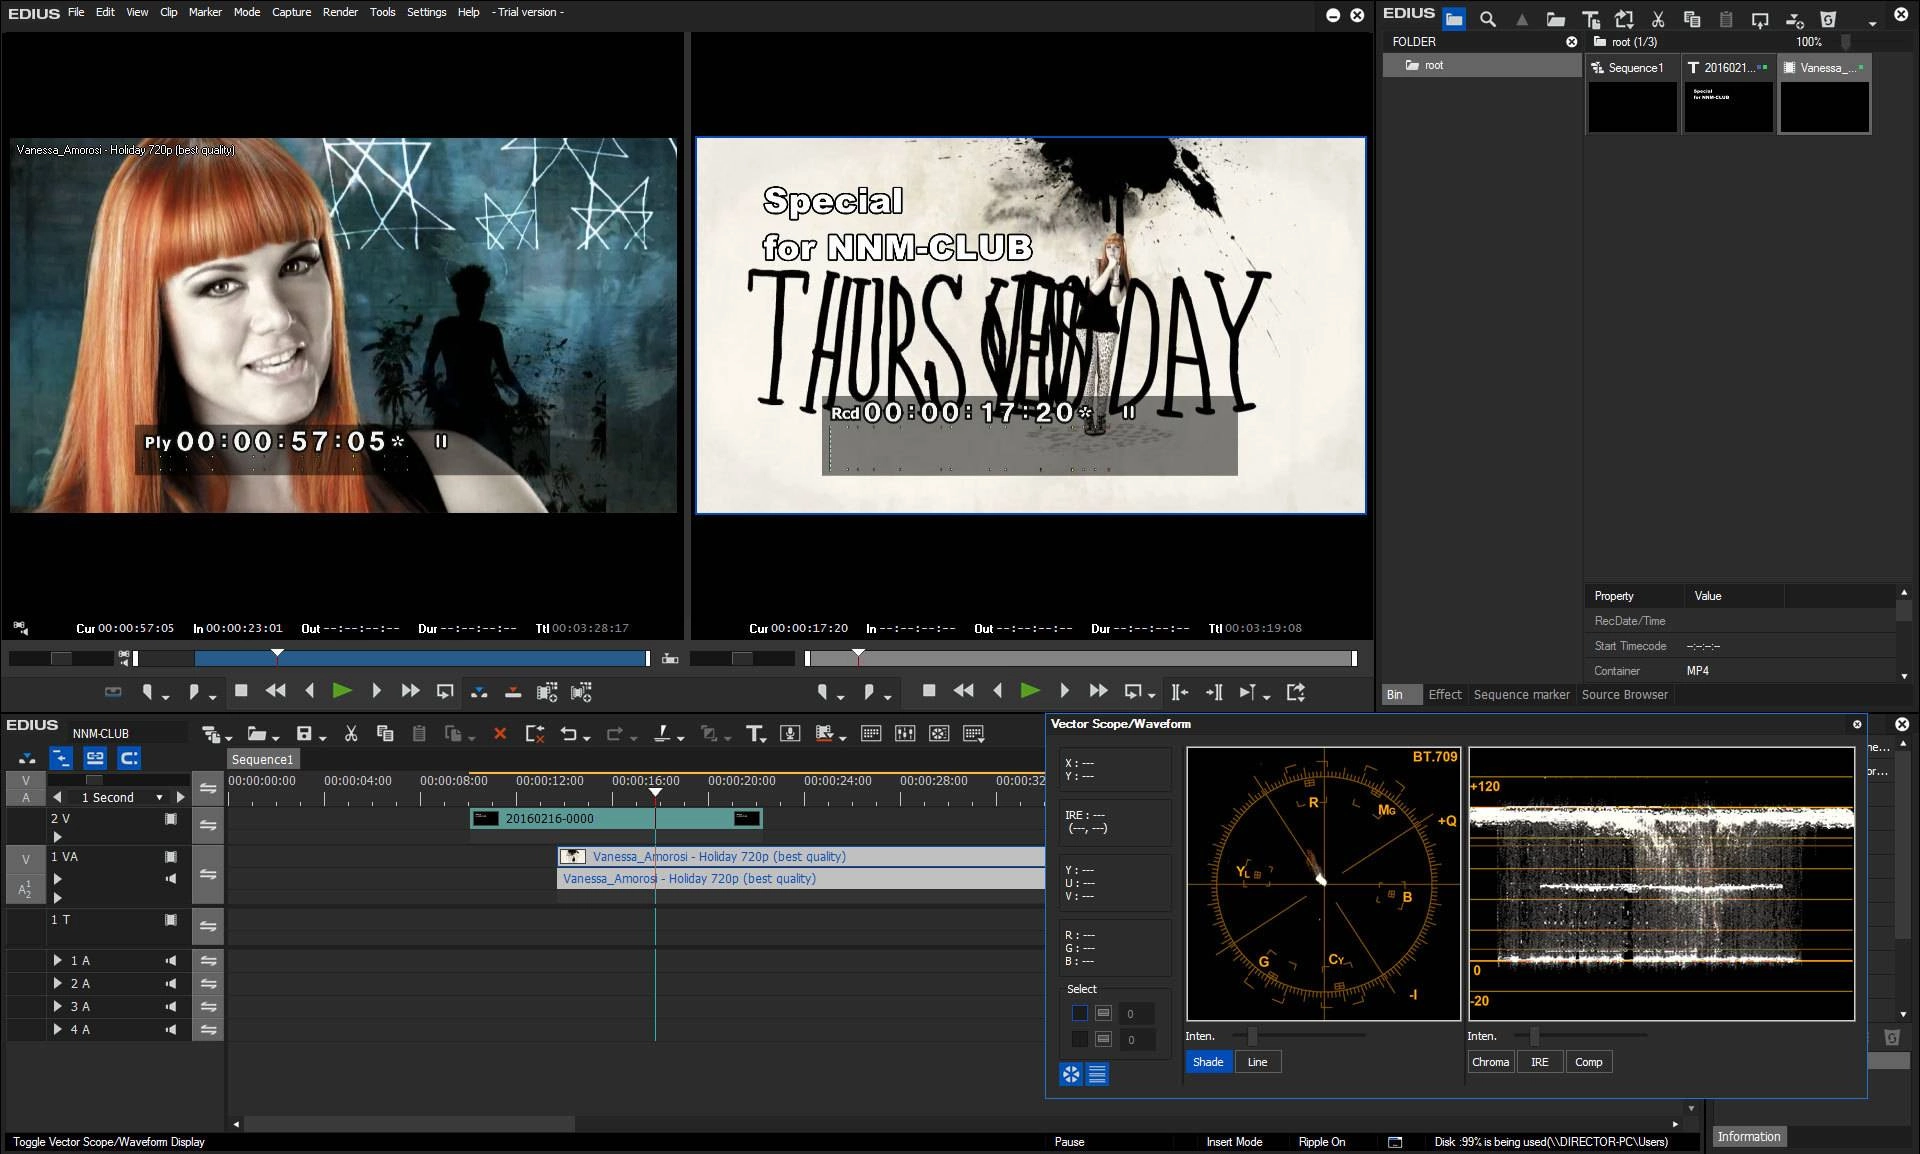Adjust the Bin thumbnail size 100% slider
Screen dimensions: 1920x1154
[x=1845, y=42]
